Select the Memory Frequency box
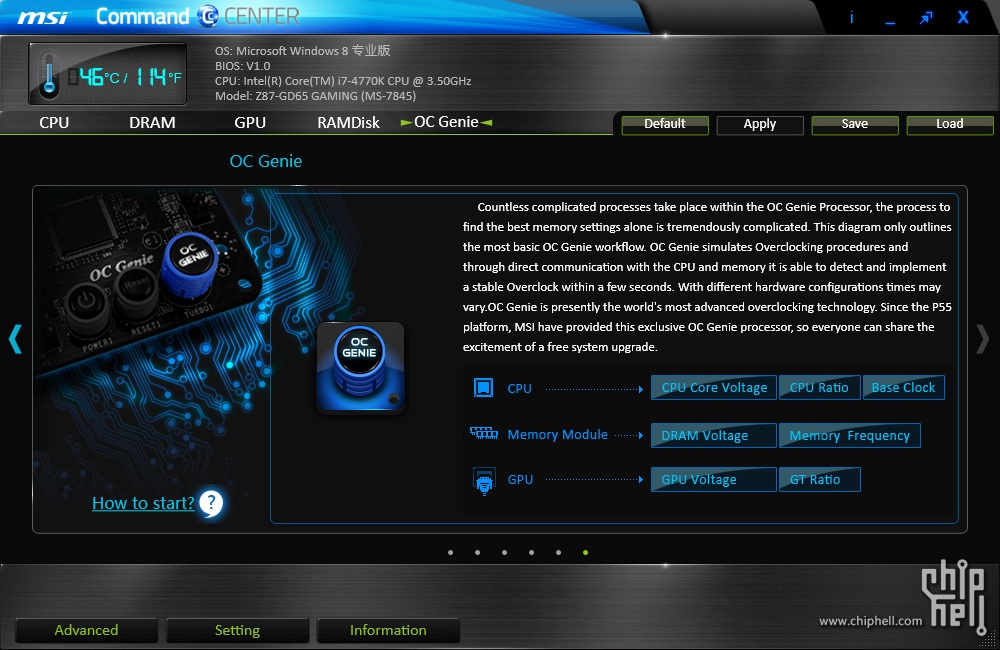 [x=849, y=436]
